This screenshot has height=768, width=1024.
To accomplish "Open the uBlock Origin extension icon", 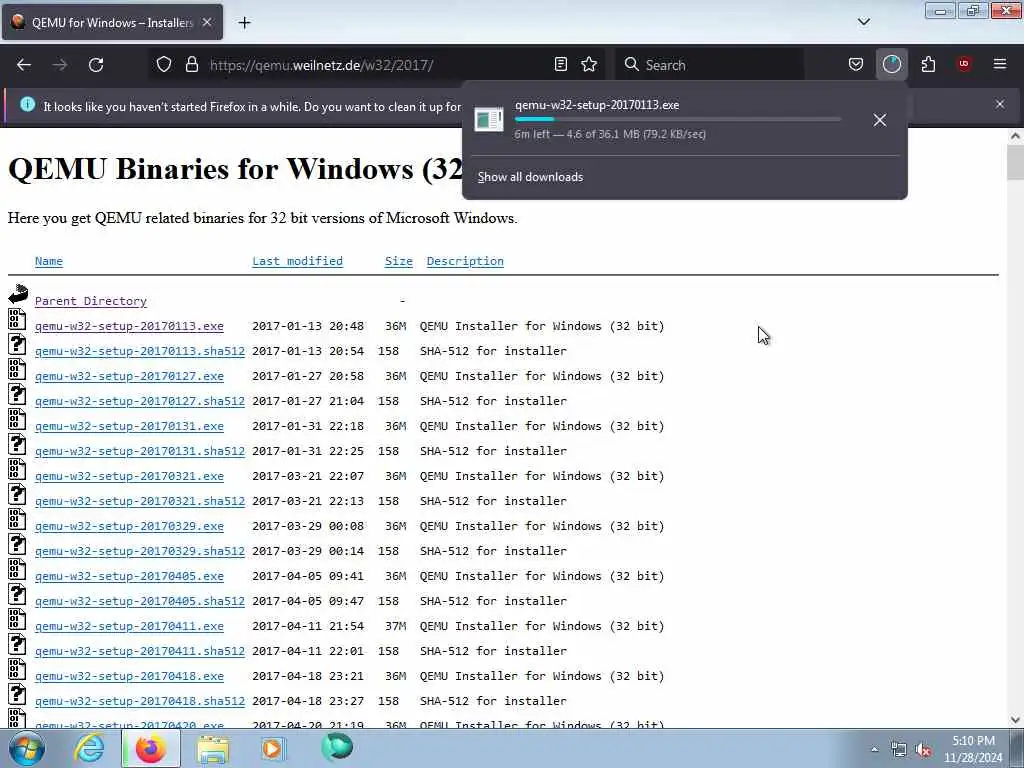I will pyautogui.click(x=964, y=64).
